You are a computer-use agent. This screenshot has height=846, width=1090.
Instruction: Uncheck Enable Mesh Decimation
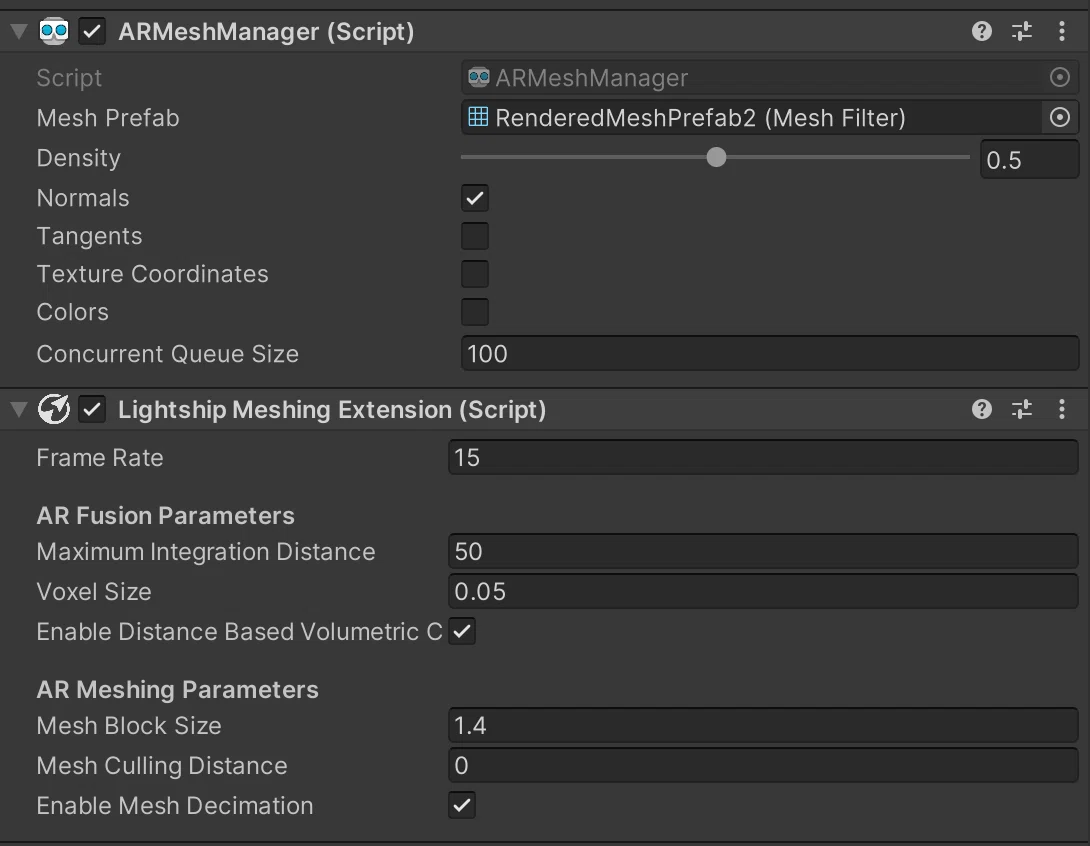point(462,806)
